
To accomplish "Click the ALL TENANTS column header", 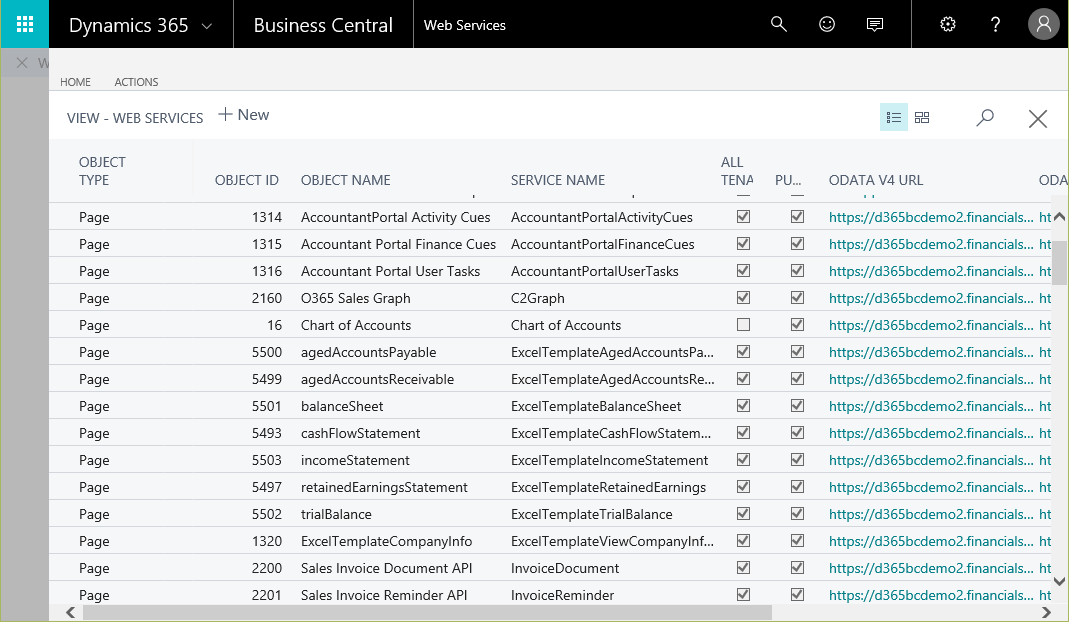I will [737, 171].
